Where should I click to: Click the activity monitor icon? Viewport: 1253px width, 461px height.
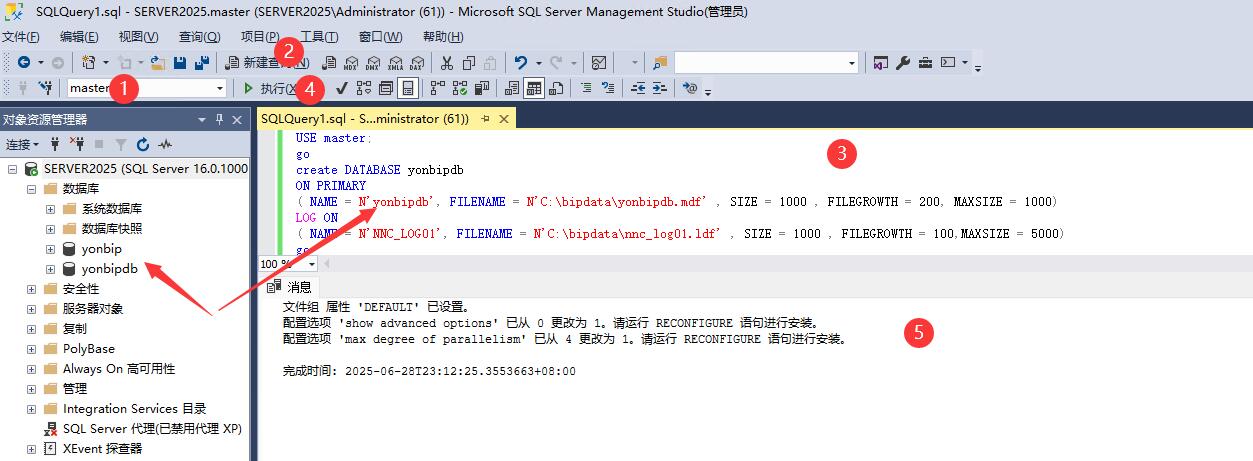pos(598,62)
